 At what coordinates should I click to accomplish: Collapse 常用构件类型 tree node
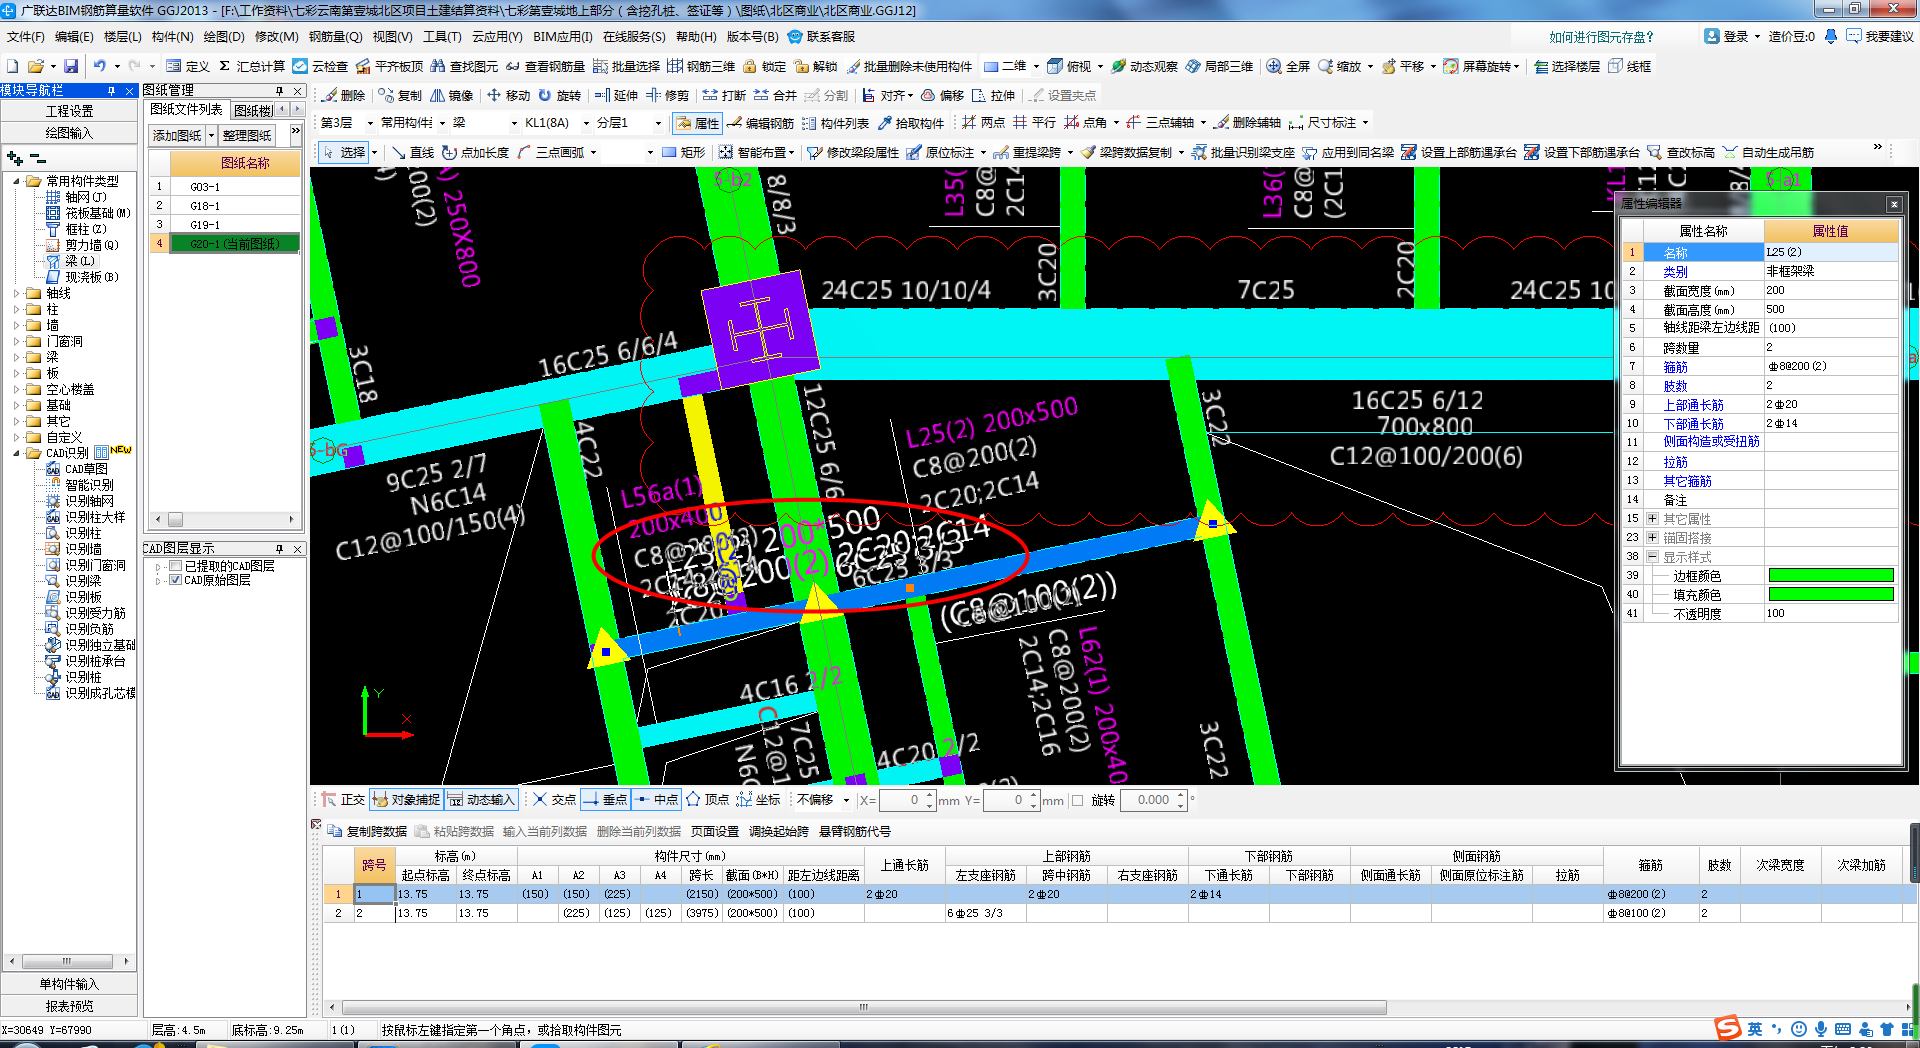(x=16, y=181)
